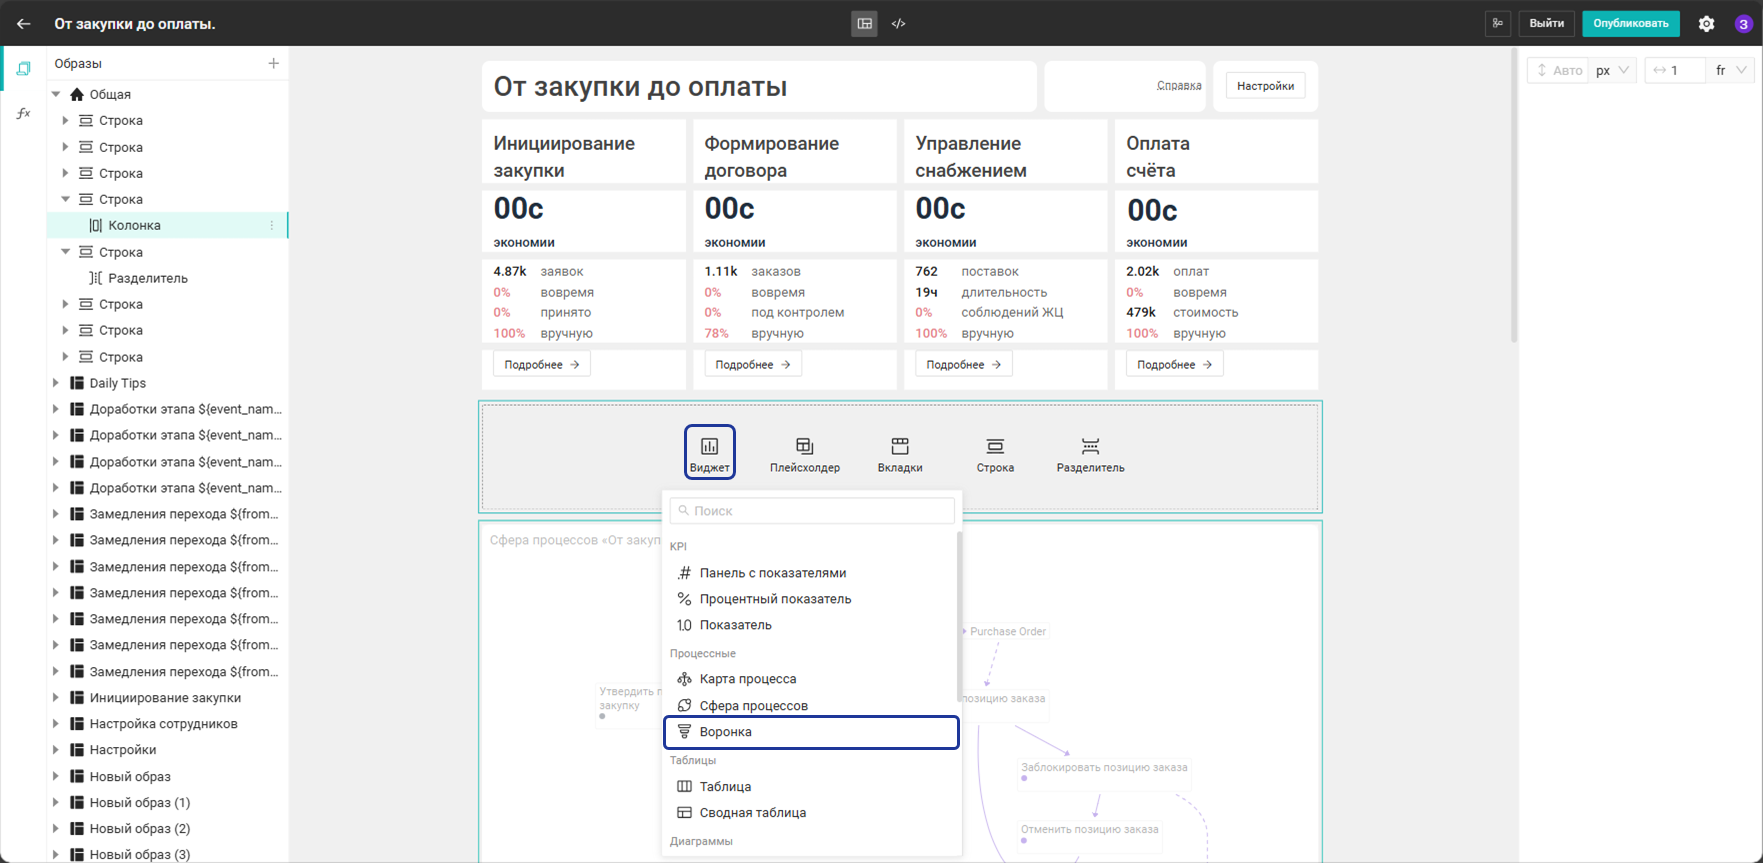This screenshot has height=863, width=1763.
Task: Click the canvas vertical scrollbar
Action: point(1514,195)
